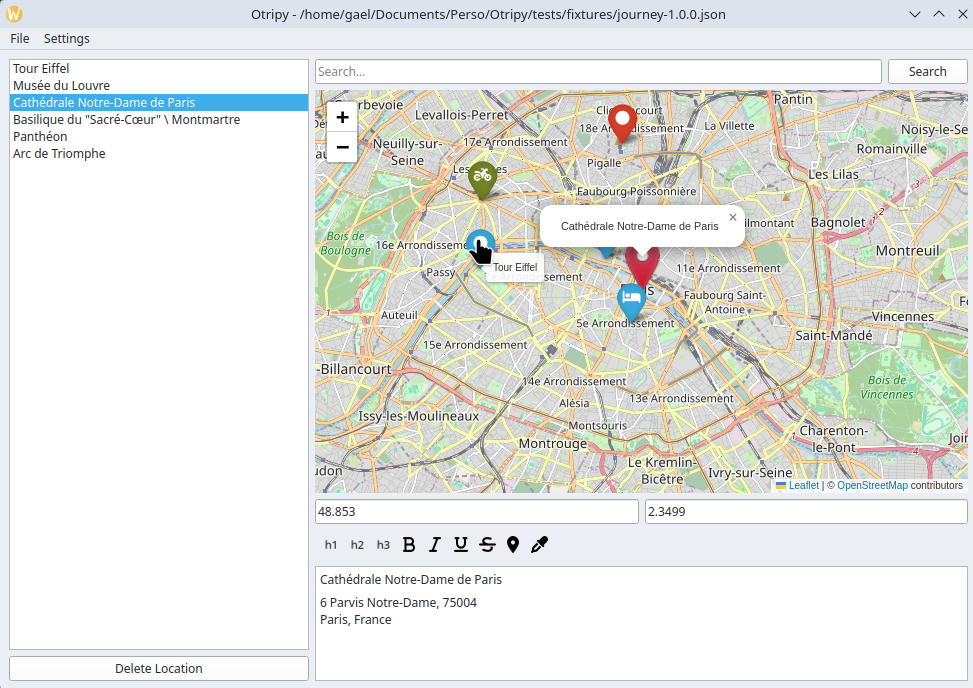Select Basilique du Sacré-Cœur list entry
Image resolution: width=973 pixels, height=688 pixels.
(x=159, y=120)
